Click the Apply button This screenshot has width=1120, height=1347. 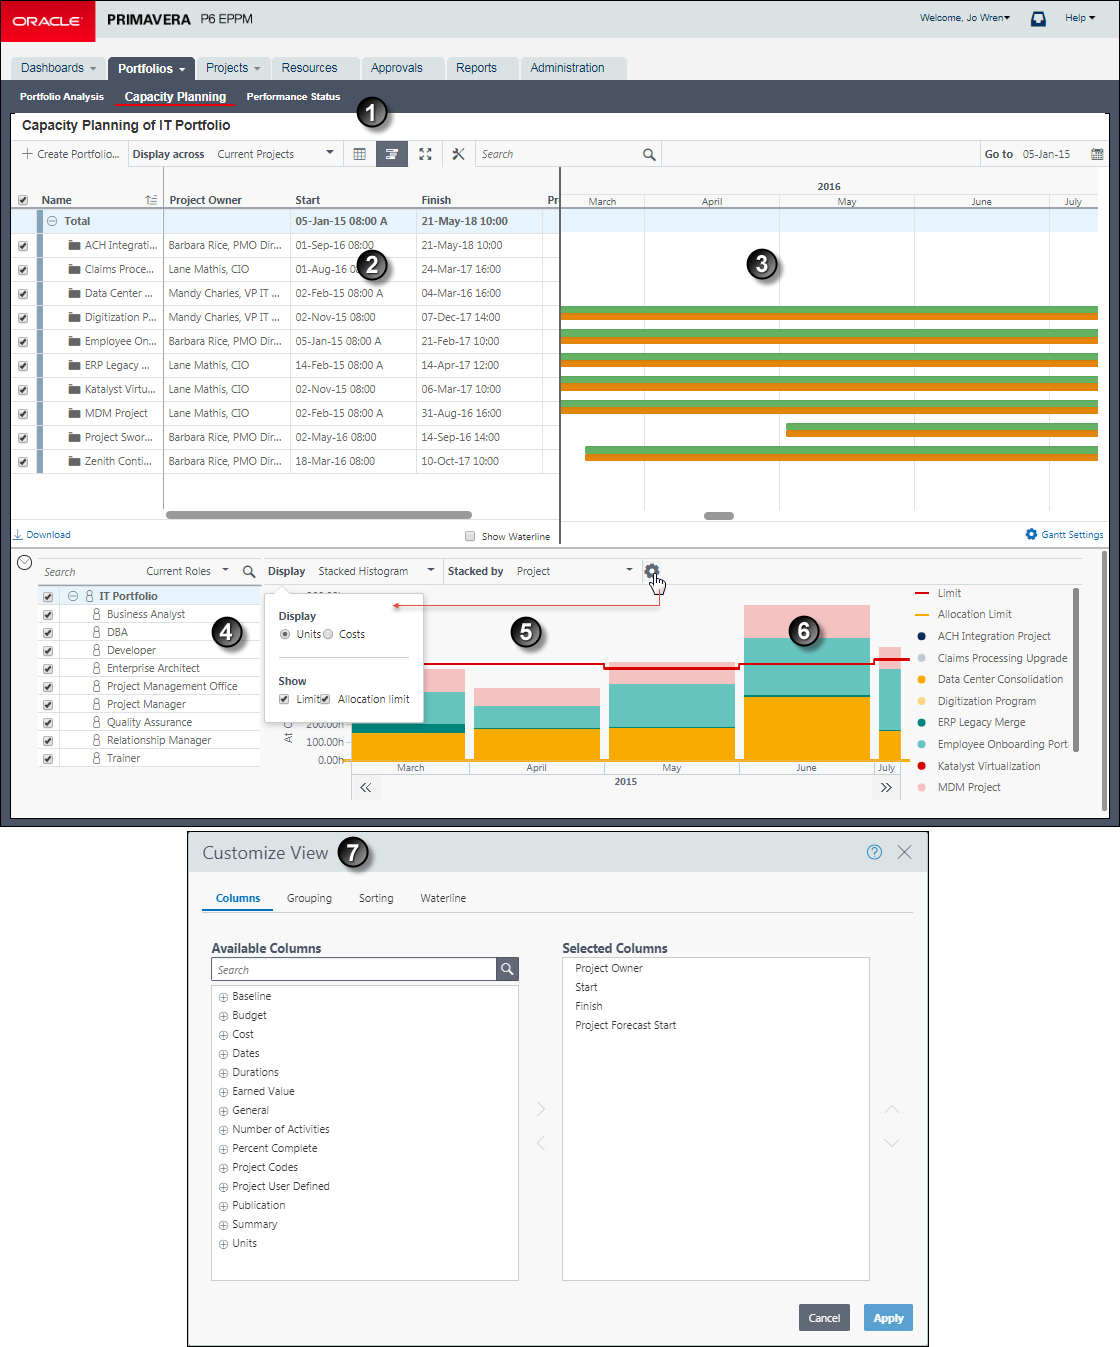tap(888, 1318)
